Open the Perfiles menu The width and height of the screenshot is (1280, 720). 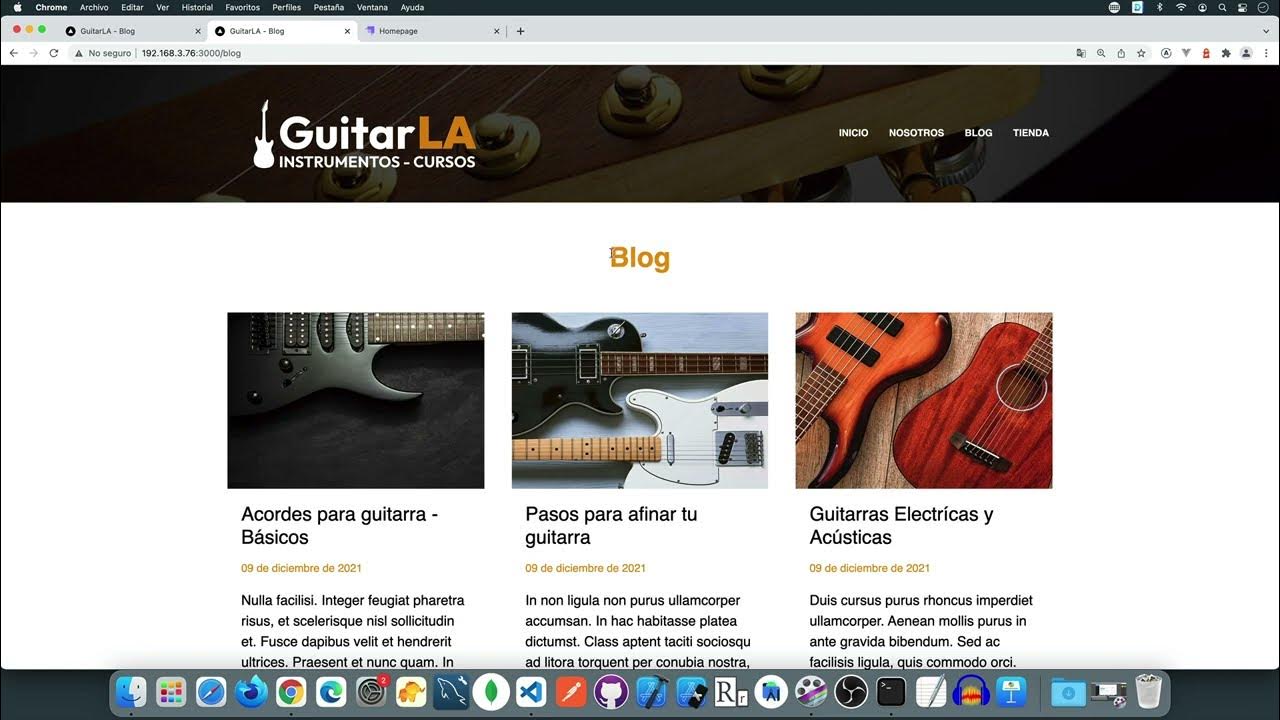286,7
